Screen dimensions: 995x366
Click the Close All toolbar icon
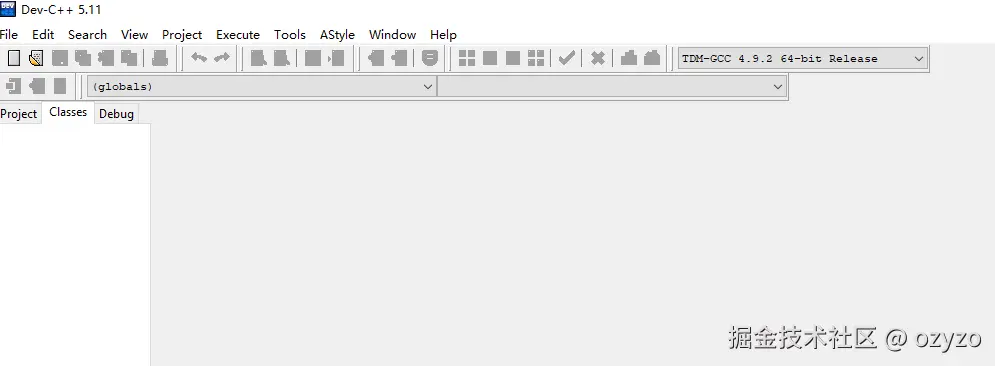tap(129, 58)
